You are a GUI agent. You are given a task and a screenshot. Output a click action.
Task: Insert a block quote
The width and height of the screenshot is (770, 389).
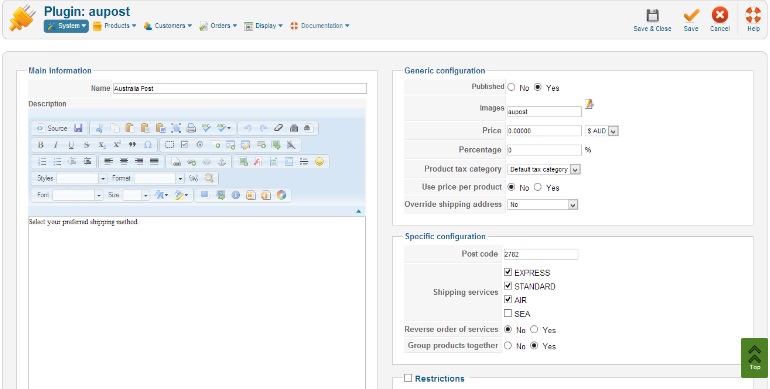pyautogui.click(x=132, y=145)
